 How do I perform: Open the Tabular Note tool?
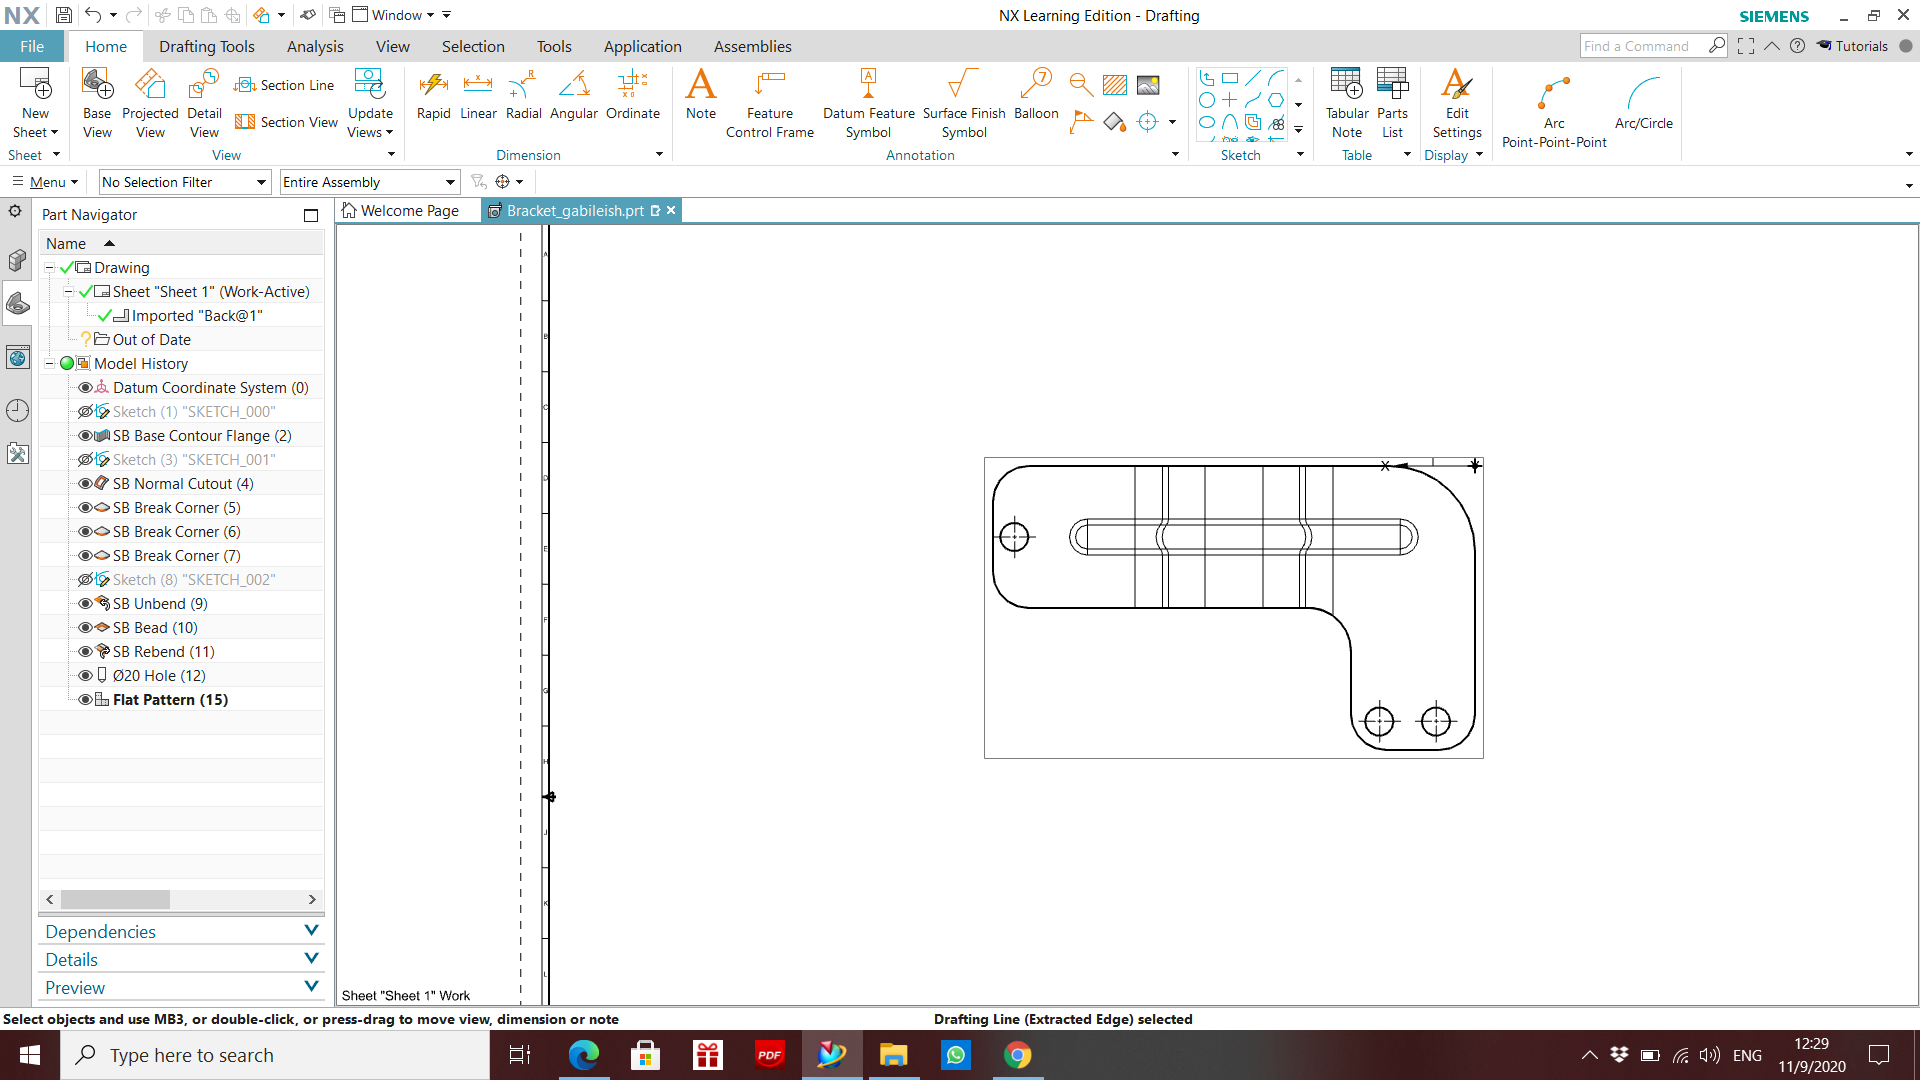pos(1347,103)
